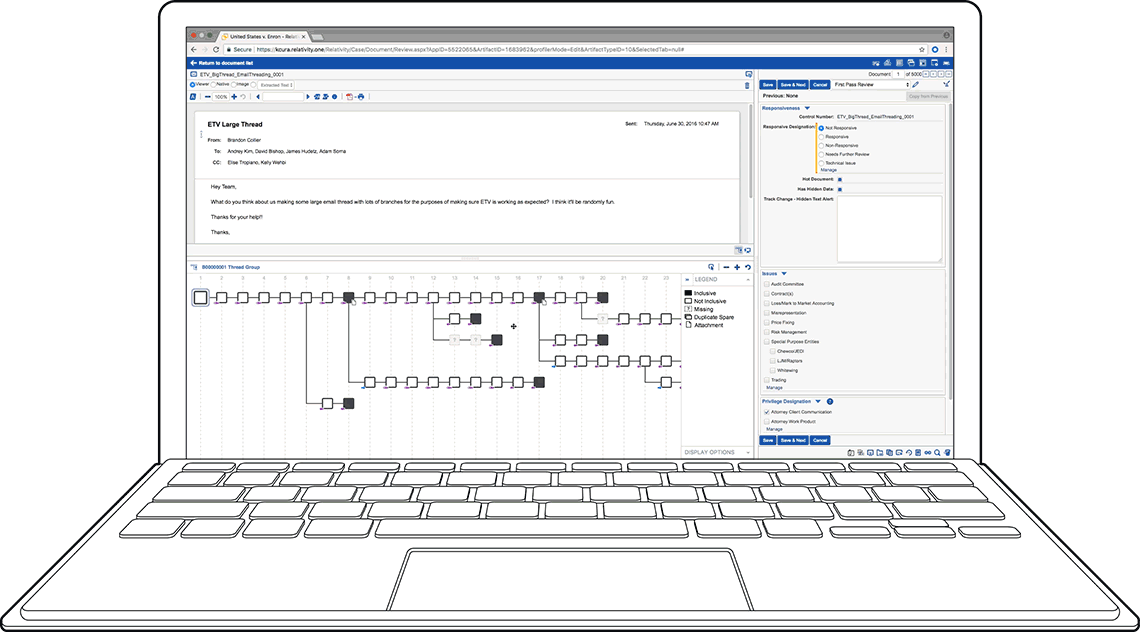The image size is (1140, 632).
Task: Zoom out of the thread visualization
Action: (726, 267)
